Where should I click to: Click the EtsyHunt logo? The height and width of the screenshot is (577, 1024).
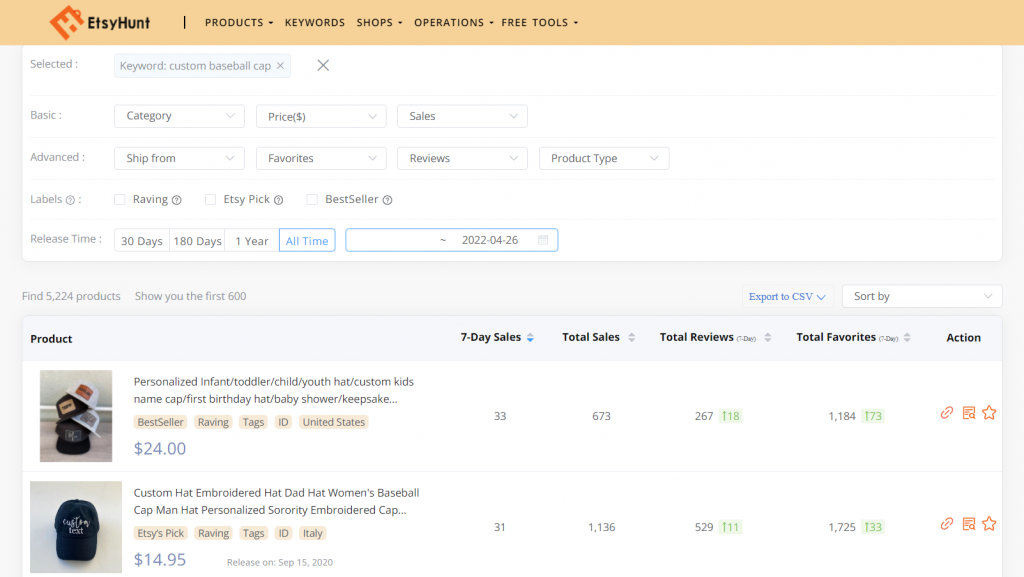[100, 22]
